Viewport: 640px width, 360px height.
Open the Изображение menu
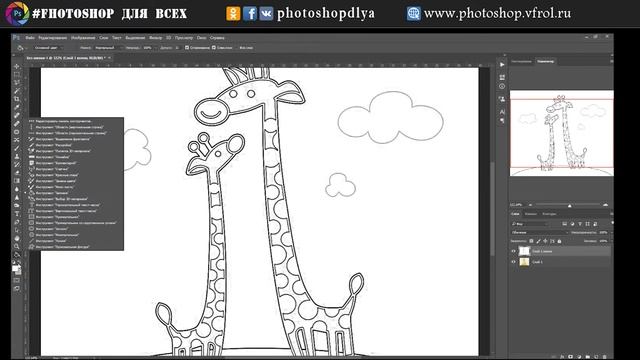click(x=83, y=38)
